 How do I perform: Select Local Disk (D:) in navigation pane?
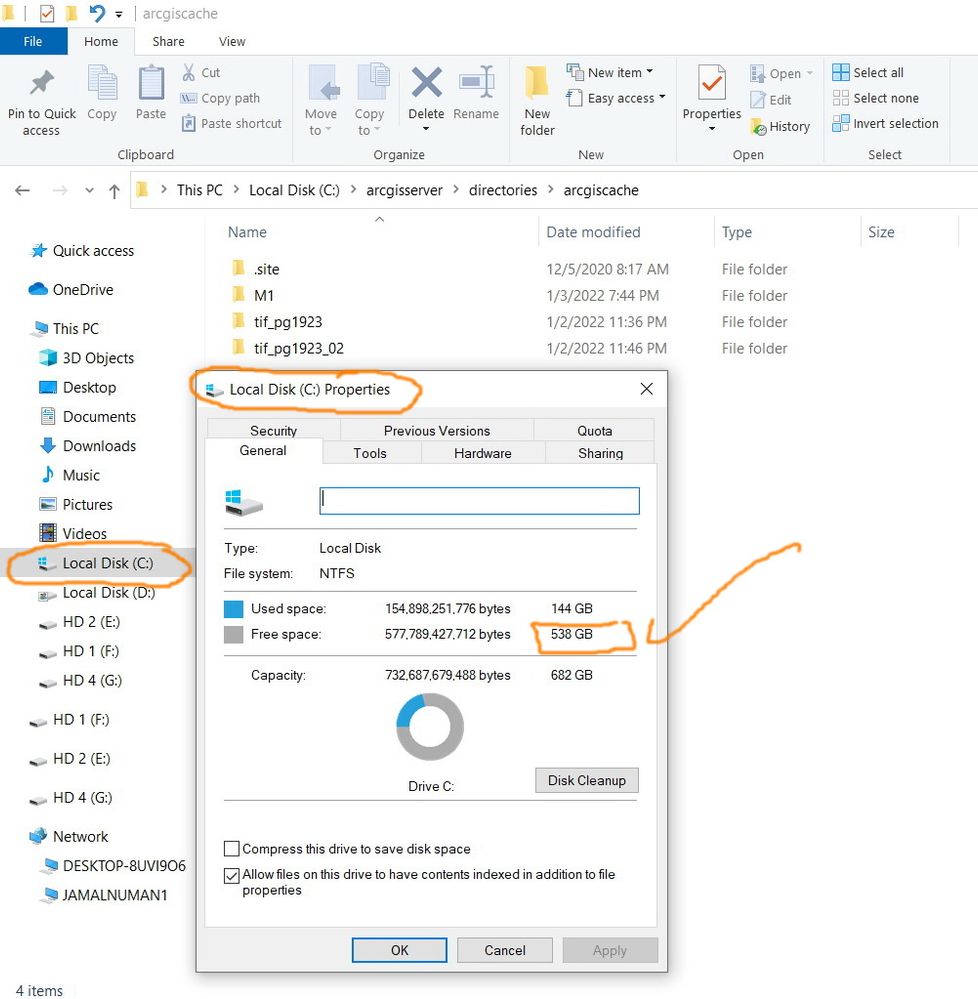97,593
